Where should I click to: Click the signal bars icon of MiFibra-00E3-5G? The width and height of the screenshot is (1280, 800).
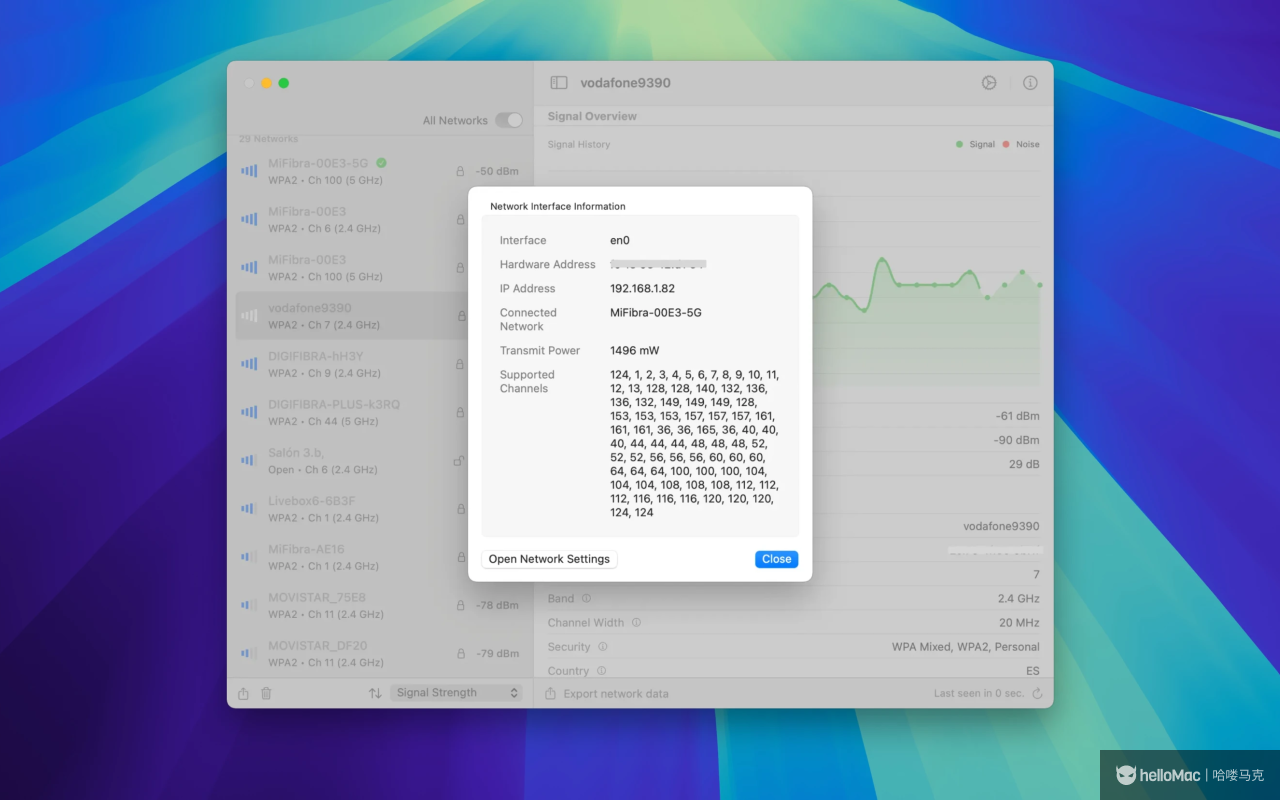click(249, 171)
